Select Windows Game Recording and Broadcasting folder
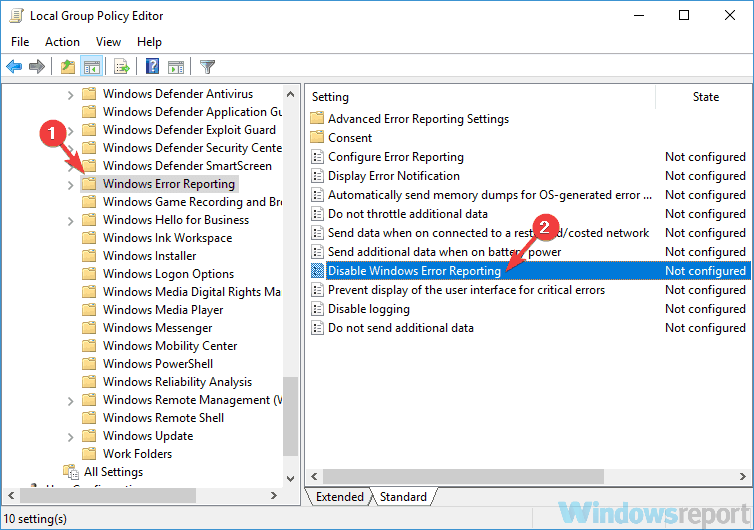The width and height of the screenshot is (754, 530). pyautogui.click(x=192, y=202)
